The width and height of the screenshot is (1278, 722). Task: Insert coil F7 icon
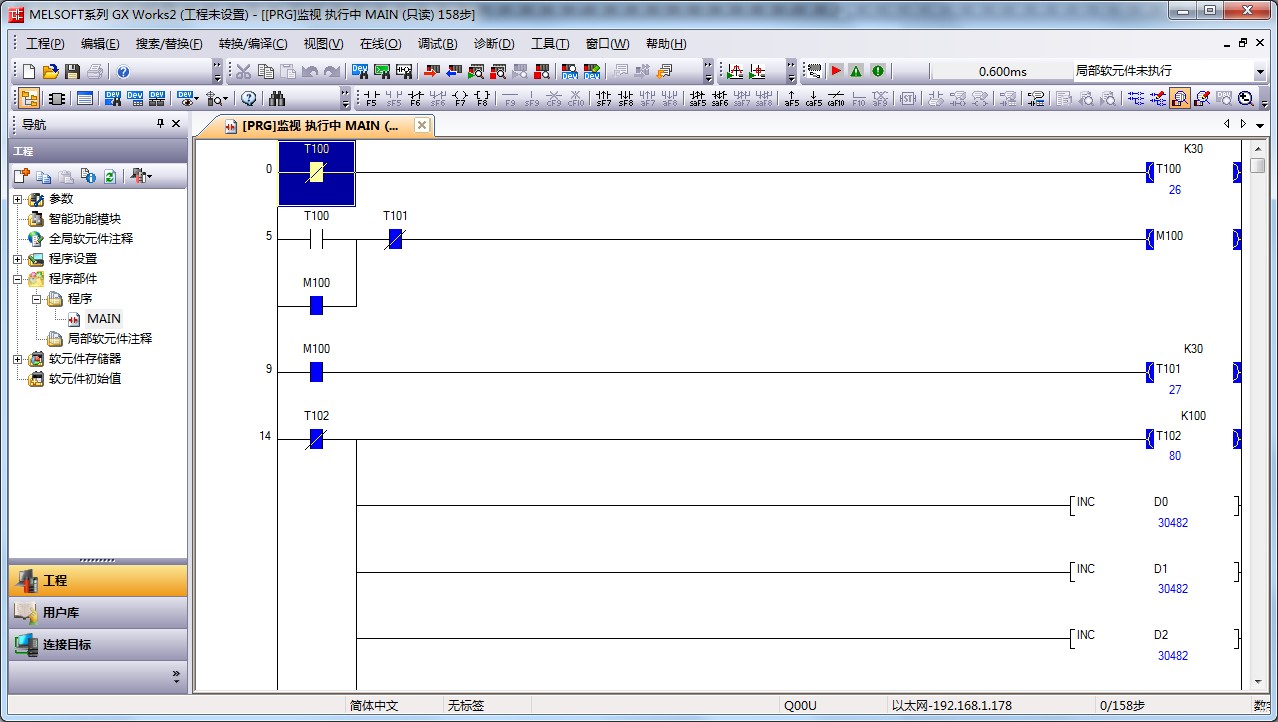pyautogui.click(x=460, y=98)
